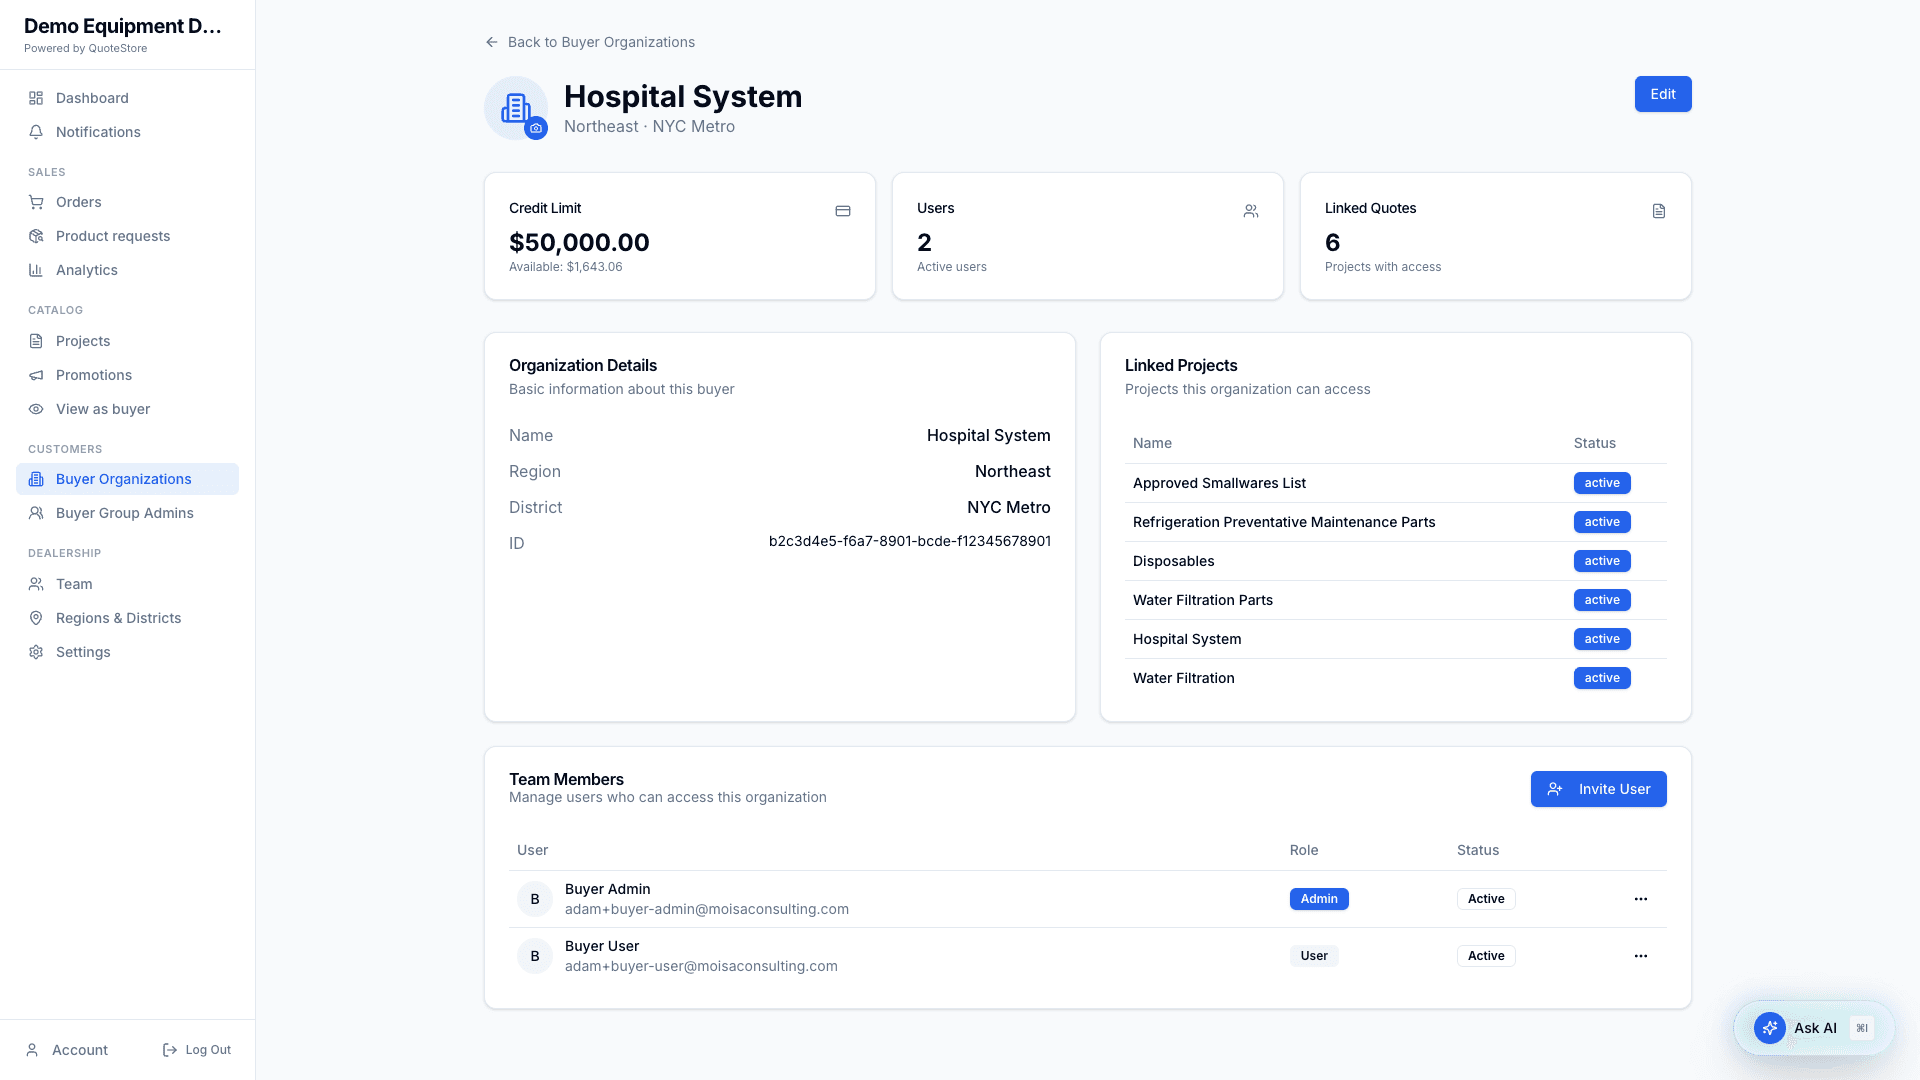Screen dimensions: 1920x1080
Task: Click the $50,000.00 credit limit value
Action: point(579,242)
